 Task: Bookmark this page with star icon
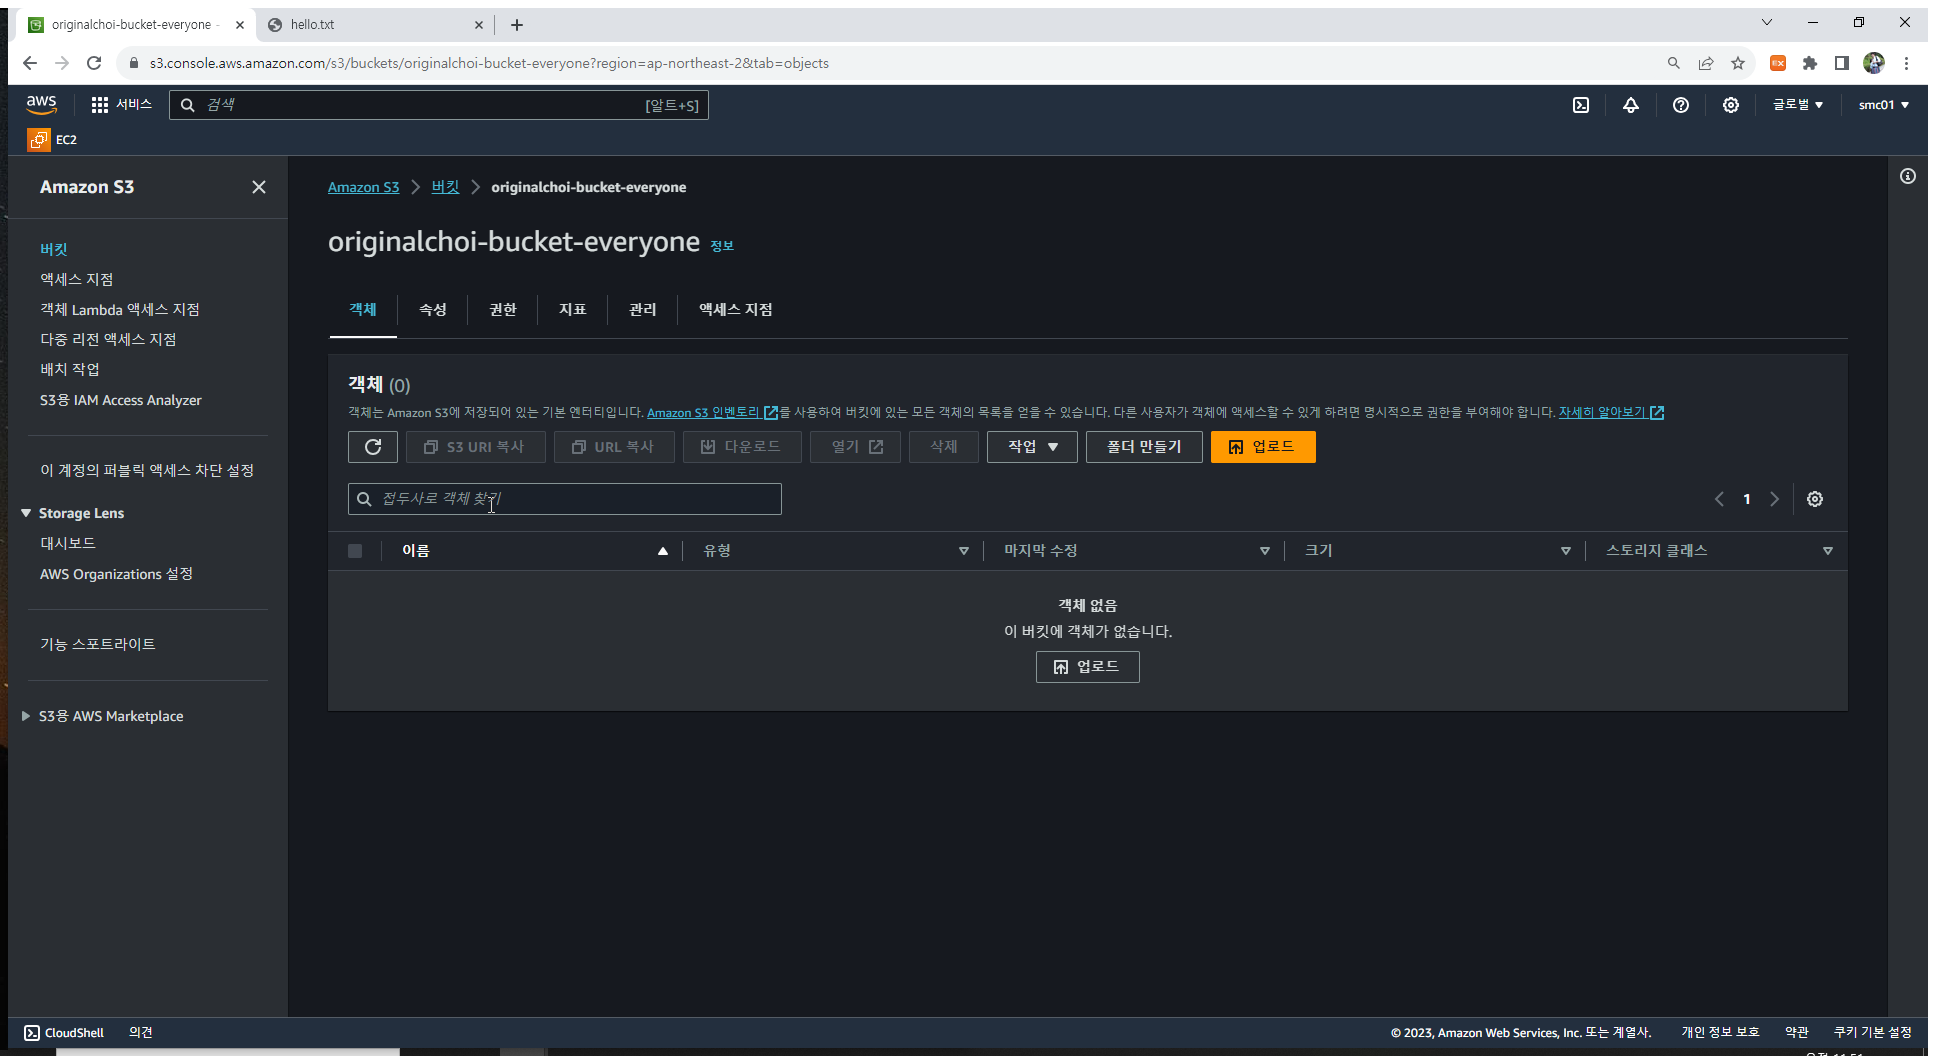[1738, 63]
